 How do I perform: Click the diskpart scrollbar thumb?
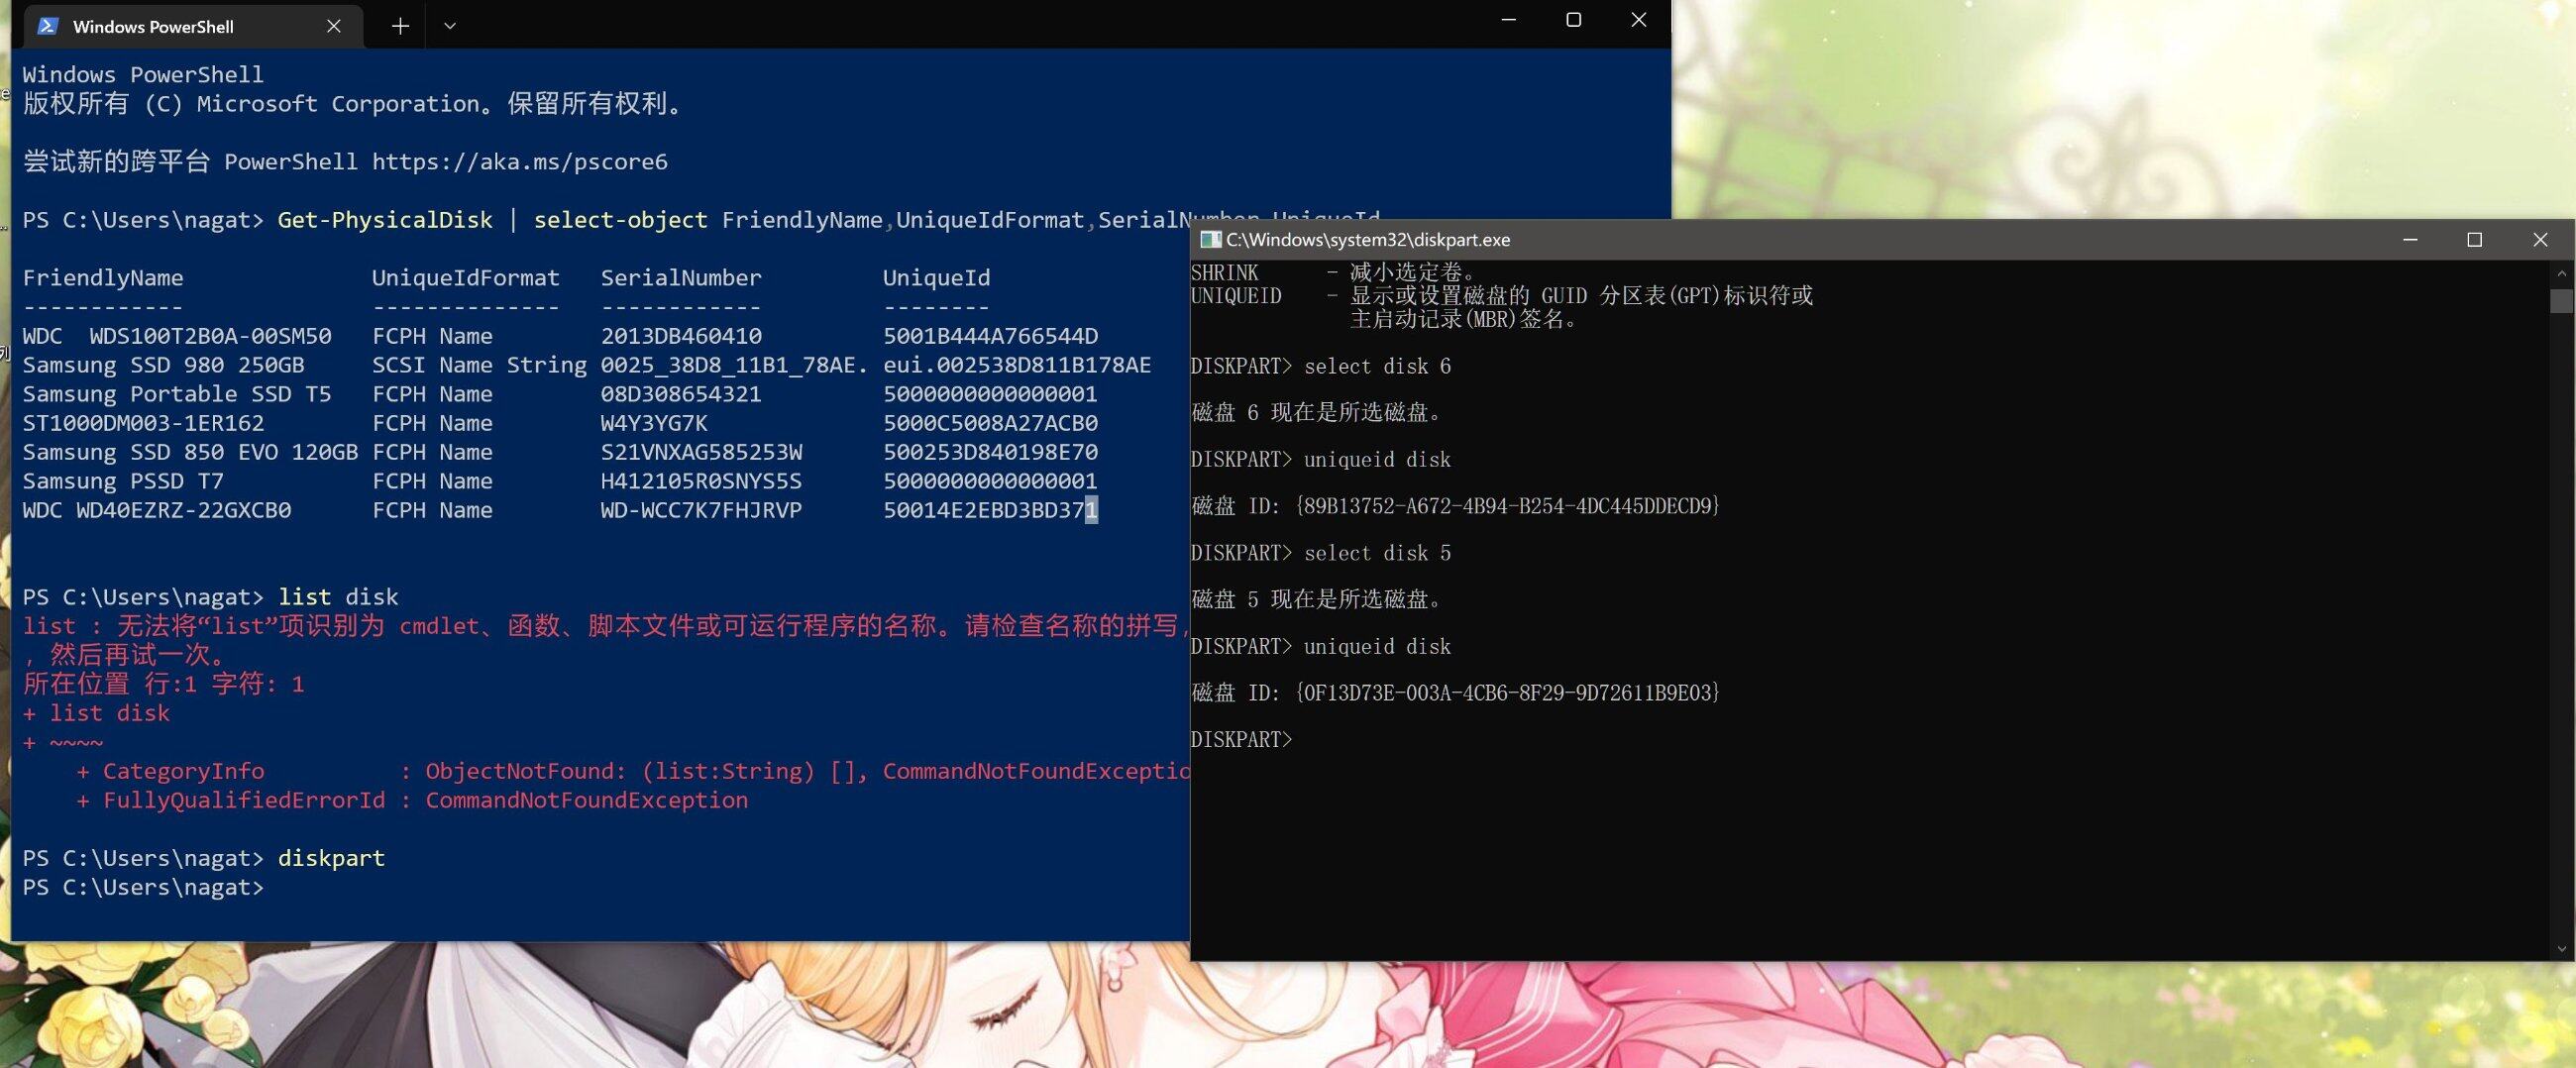(x=2561, y=301)
